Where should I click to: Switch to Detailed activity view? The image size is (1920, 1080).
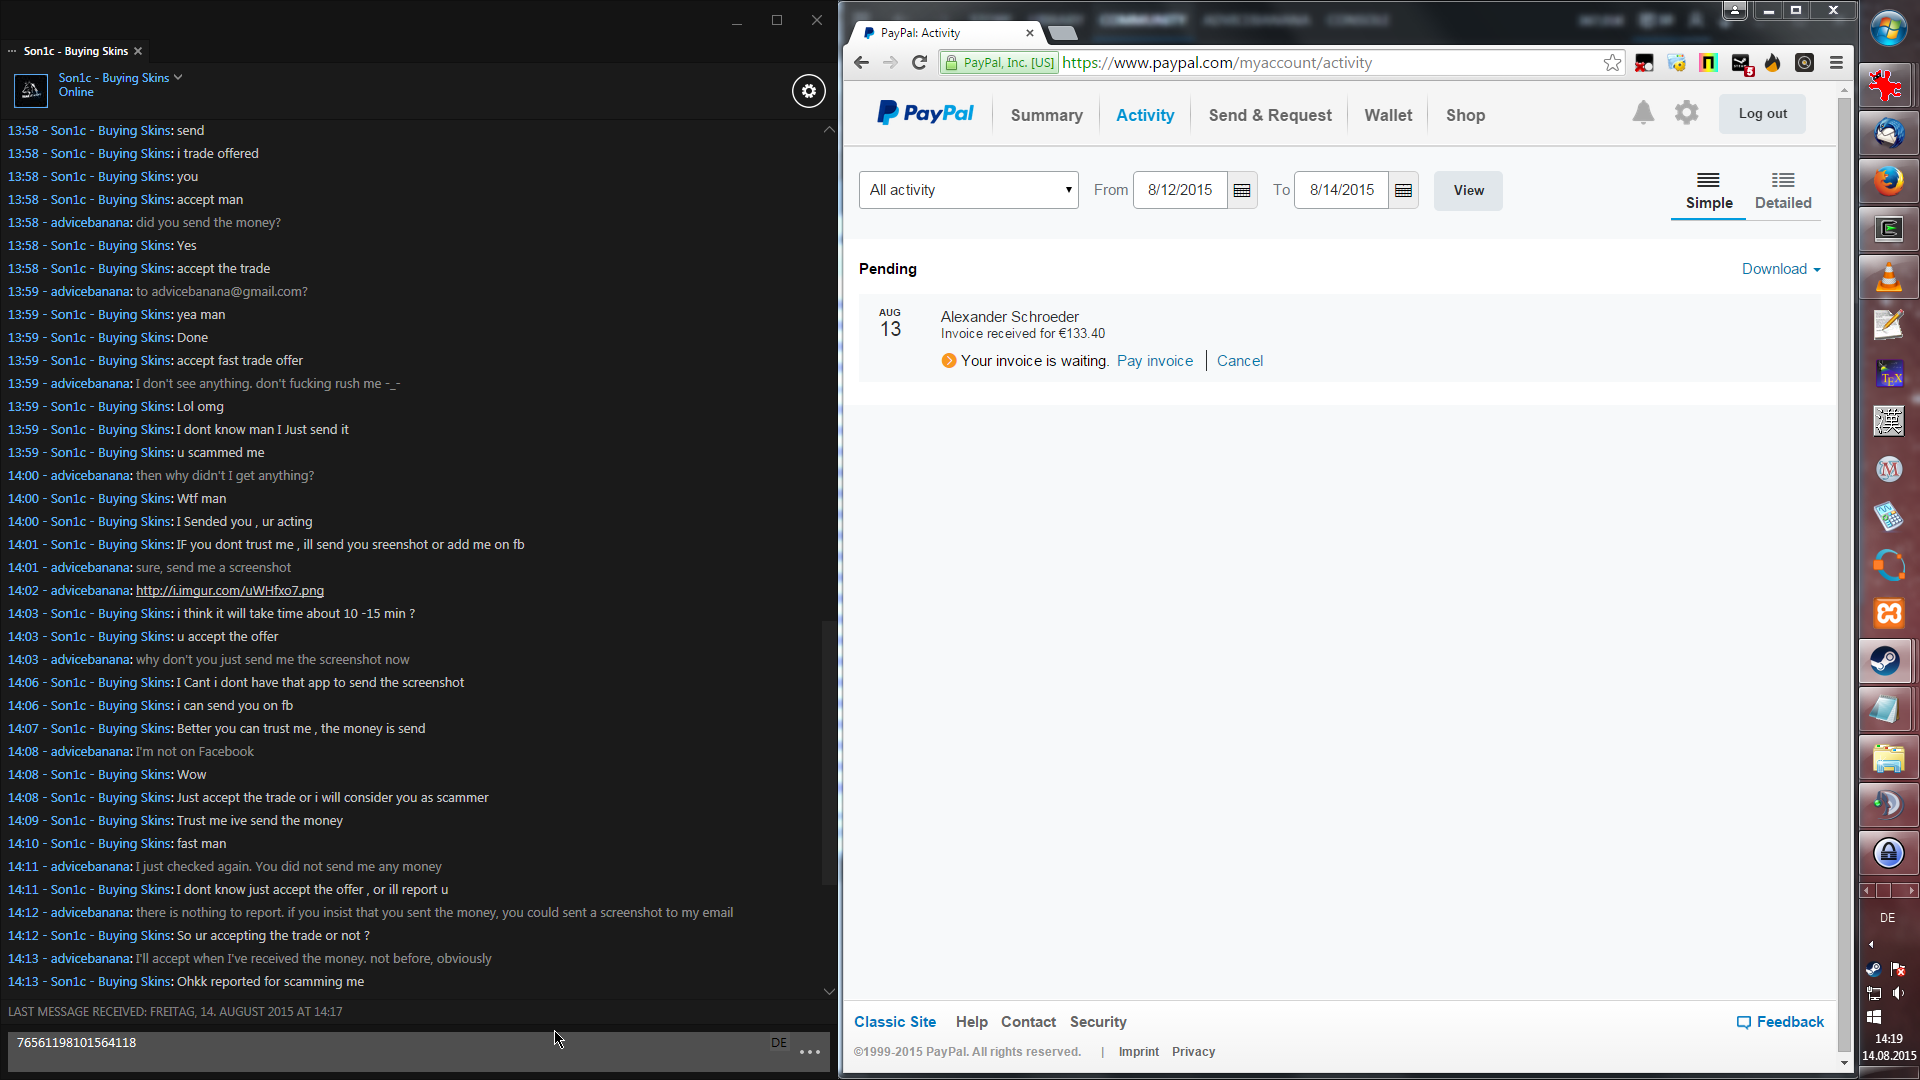1782,190
